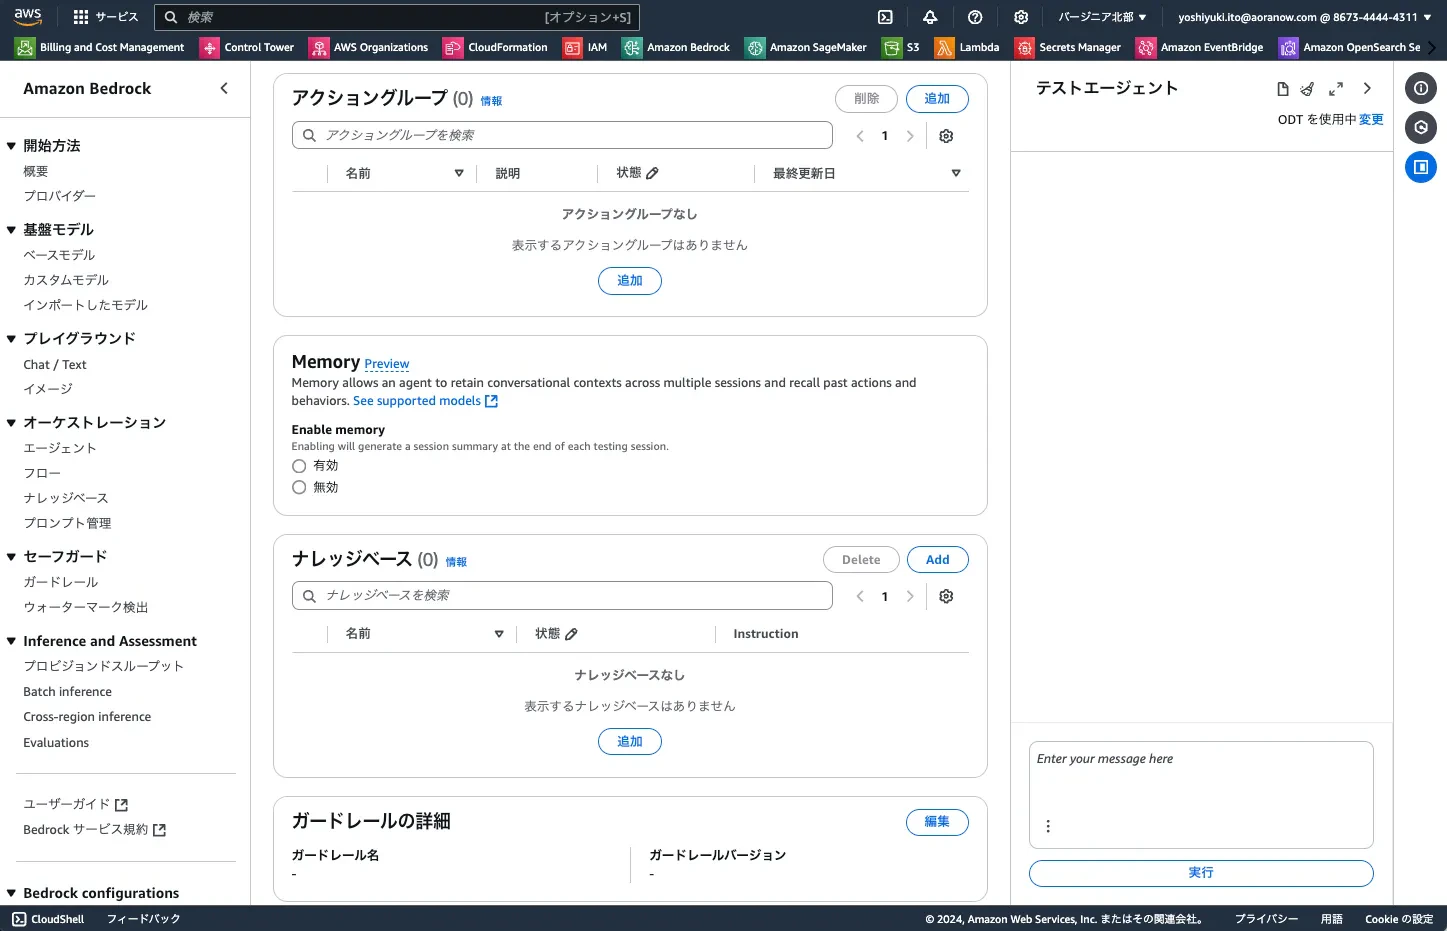
Task: Click the 変更 link next to ODT
Action: point(1371,120)
